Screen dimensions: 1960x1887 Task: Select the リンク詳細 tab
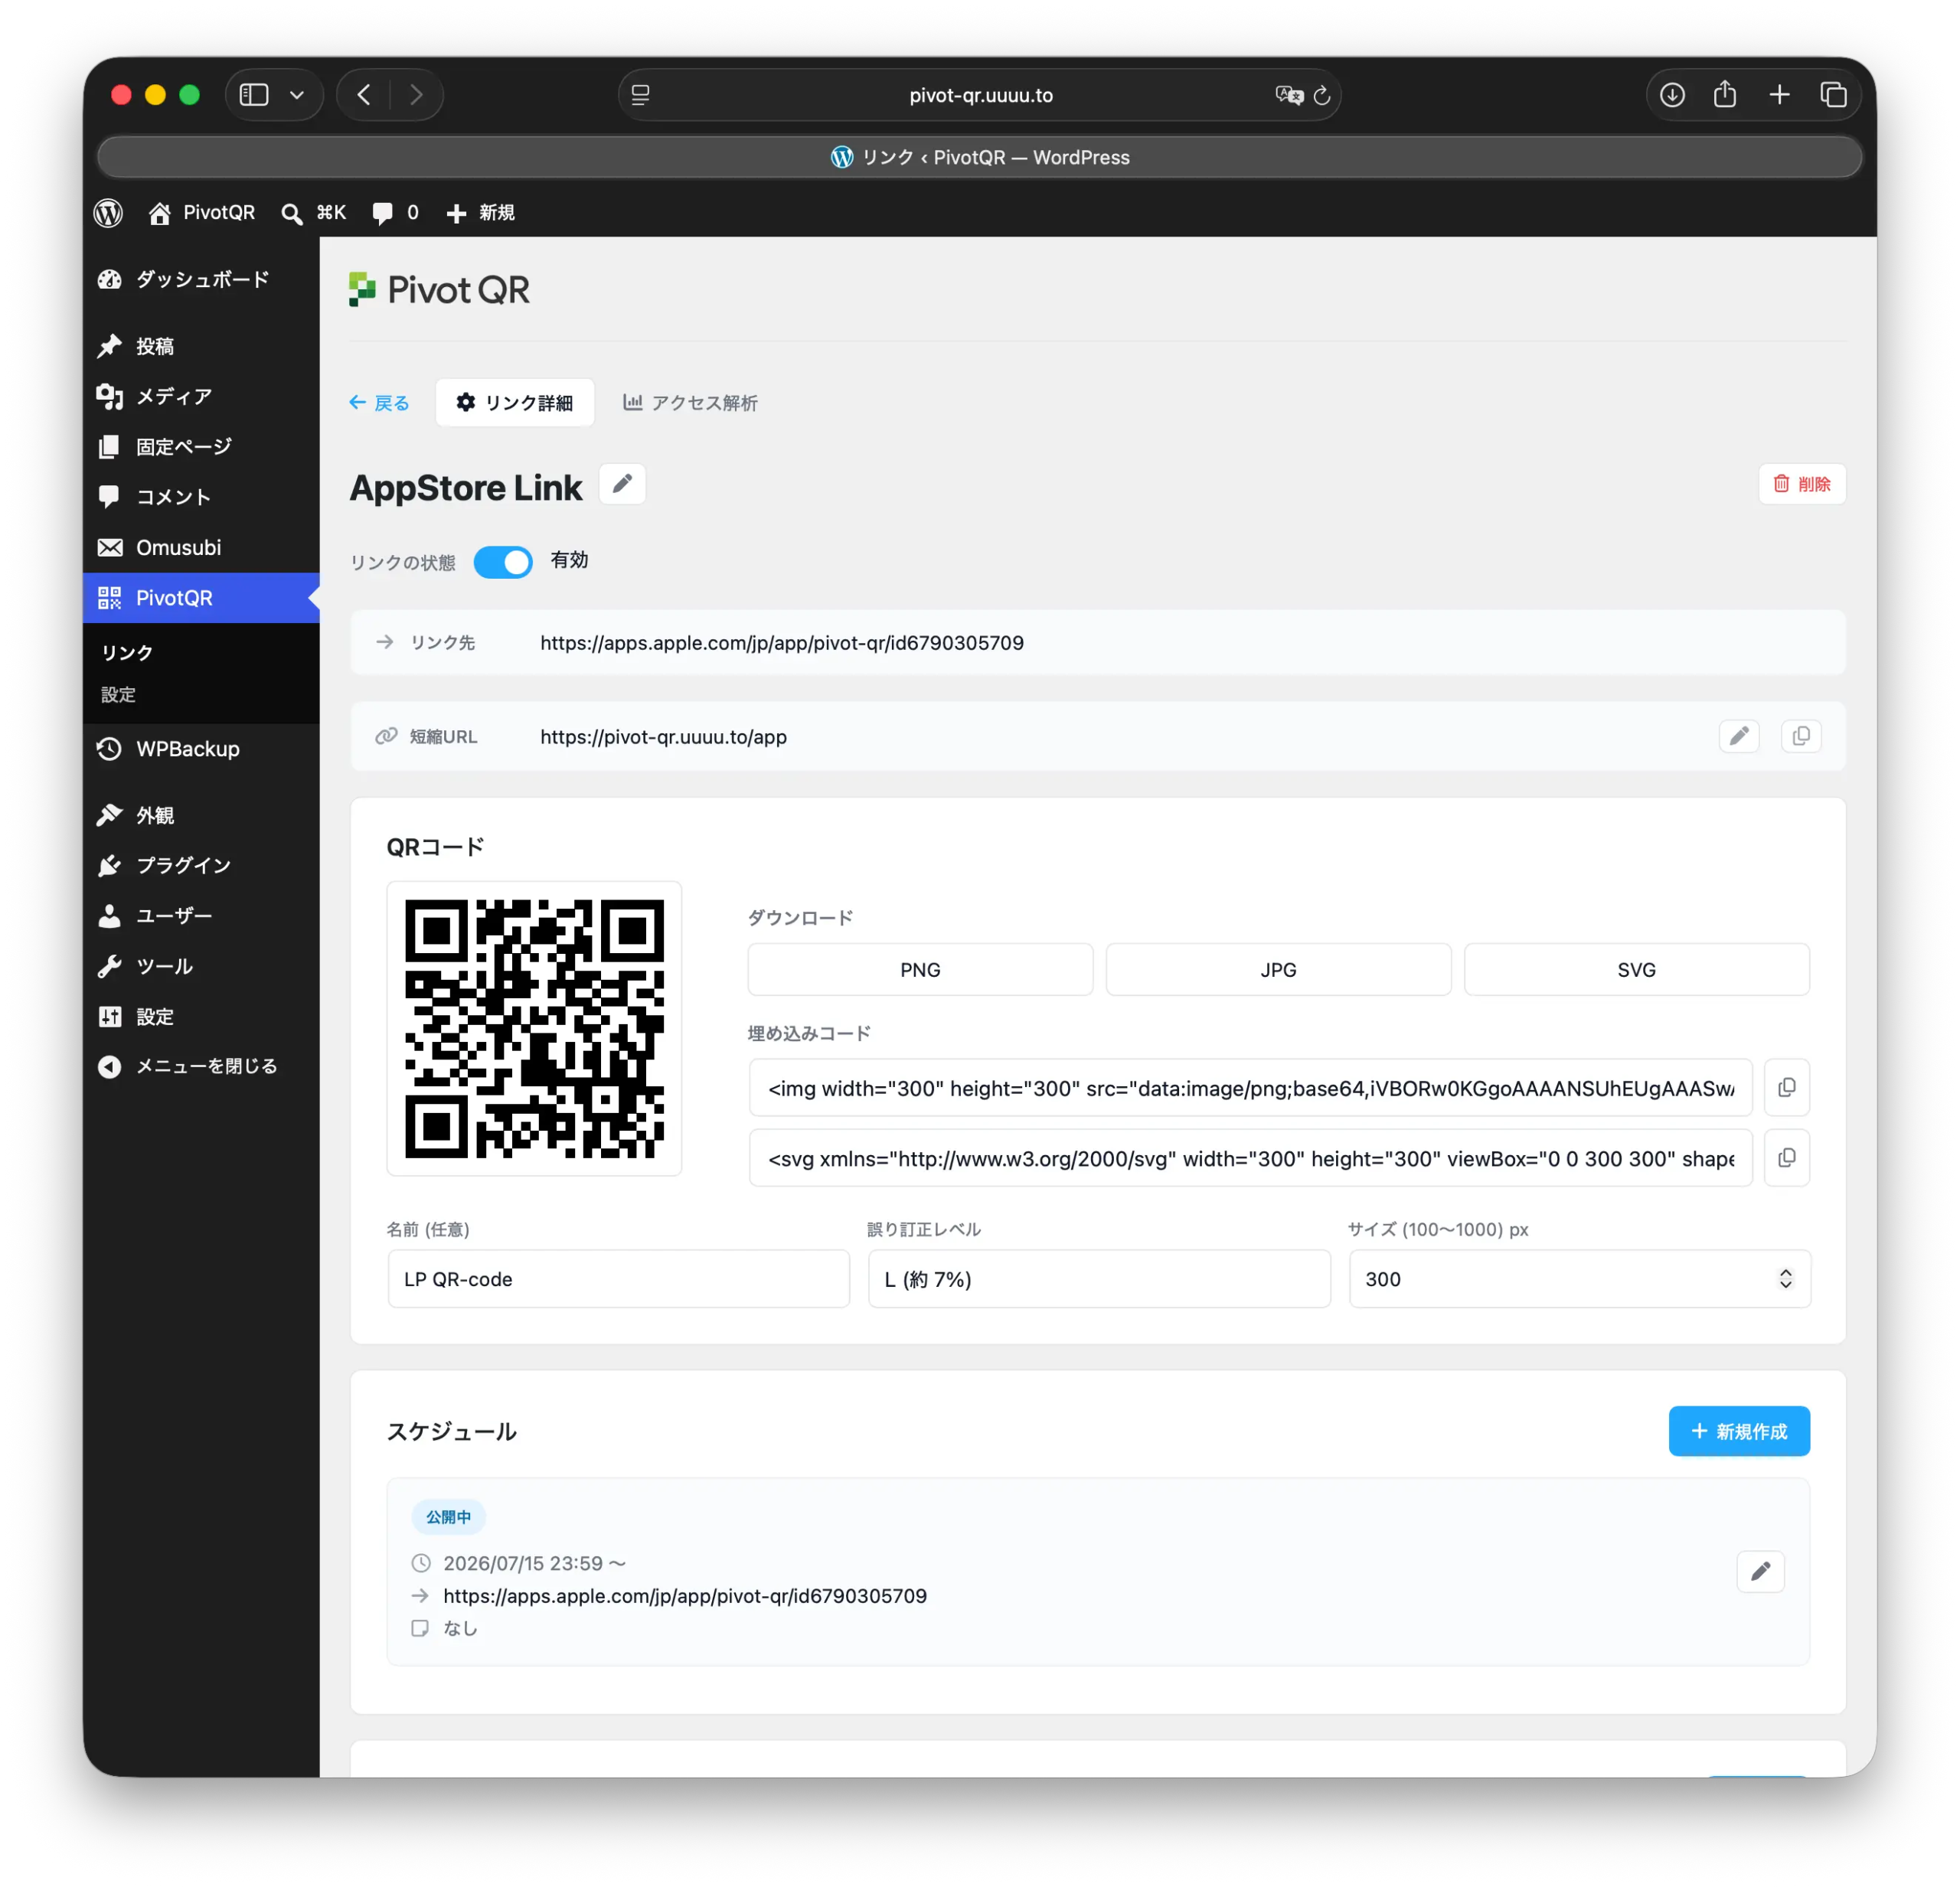tap(515, 402)
